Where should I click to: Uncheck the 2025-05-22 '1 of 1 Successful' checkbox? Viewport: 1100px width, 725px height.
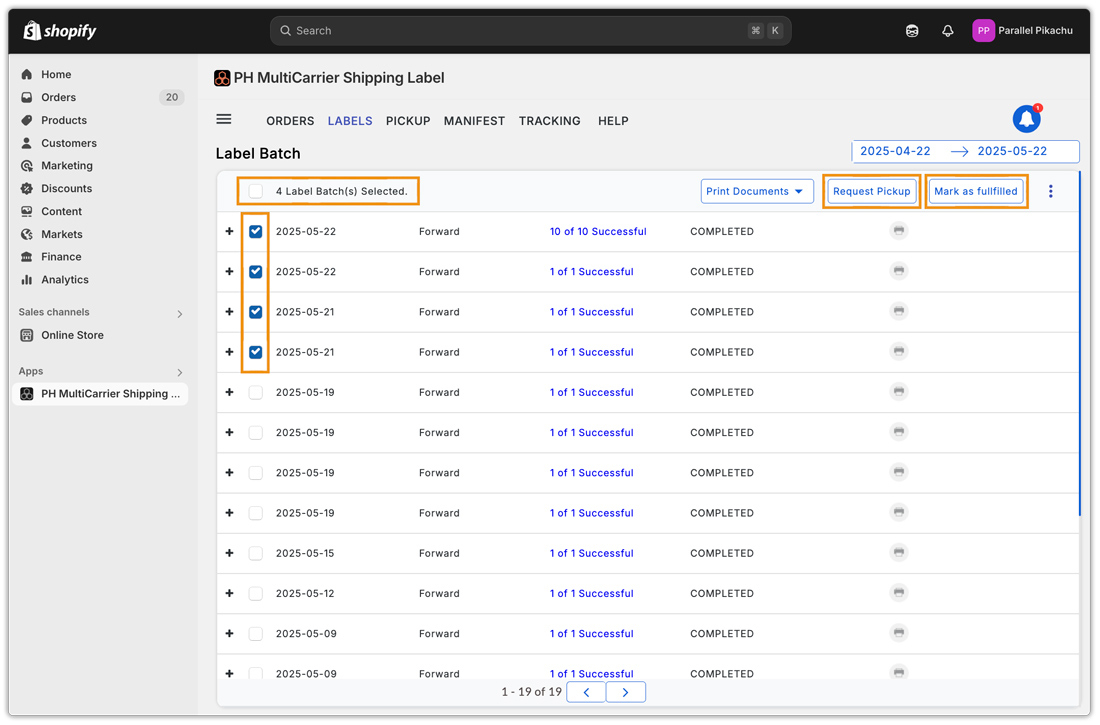256,272
